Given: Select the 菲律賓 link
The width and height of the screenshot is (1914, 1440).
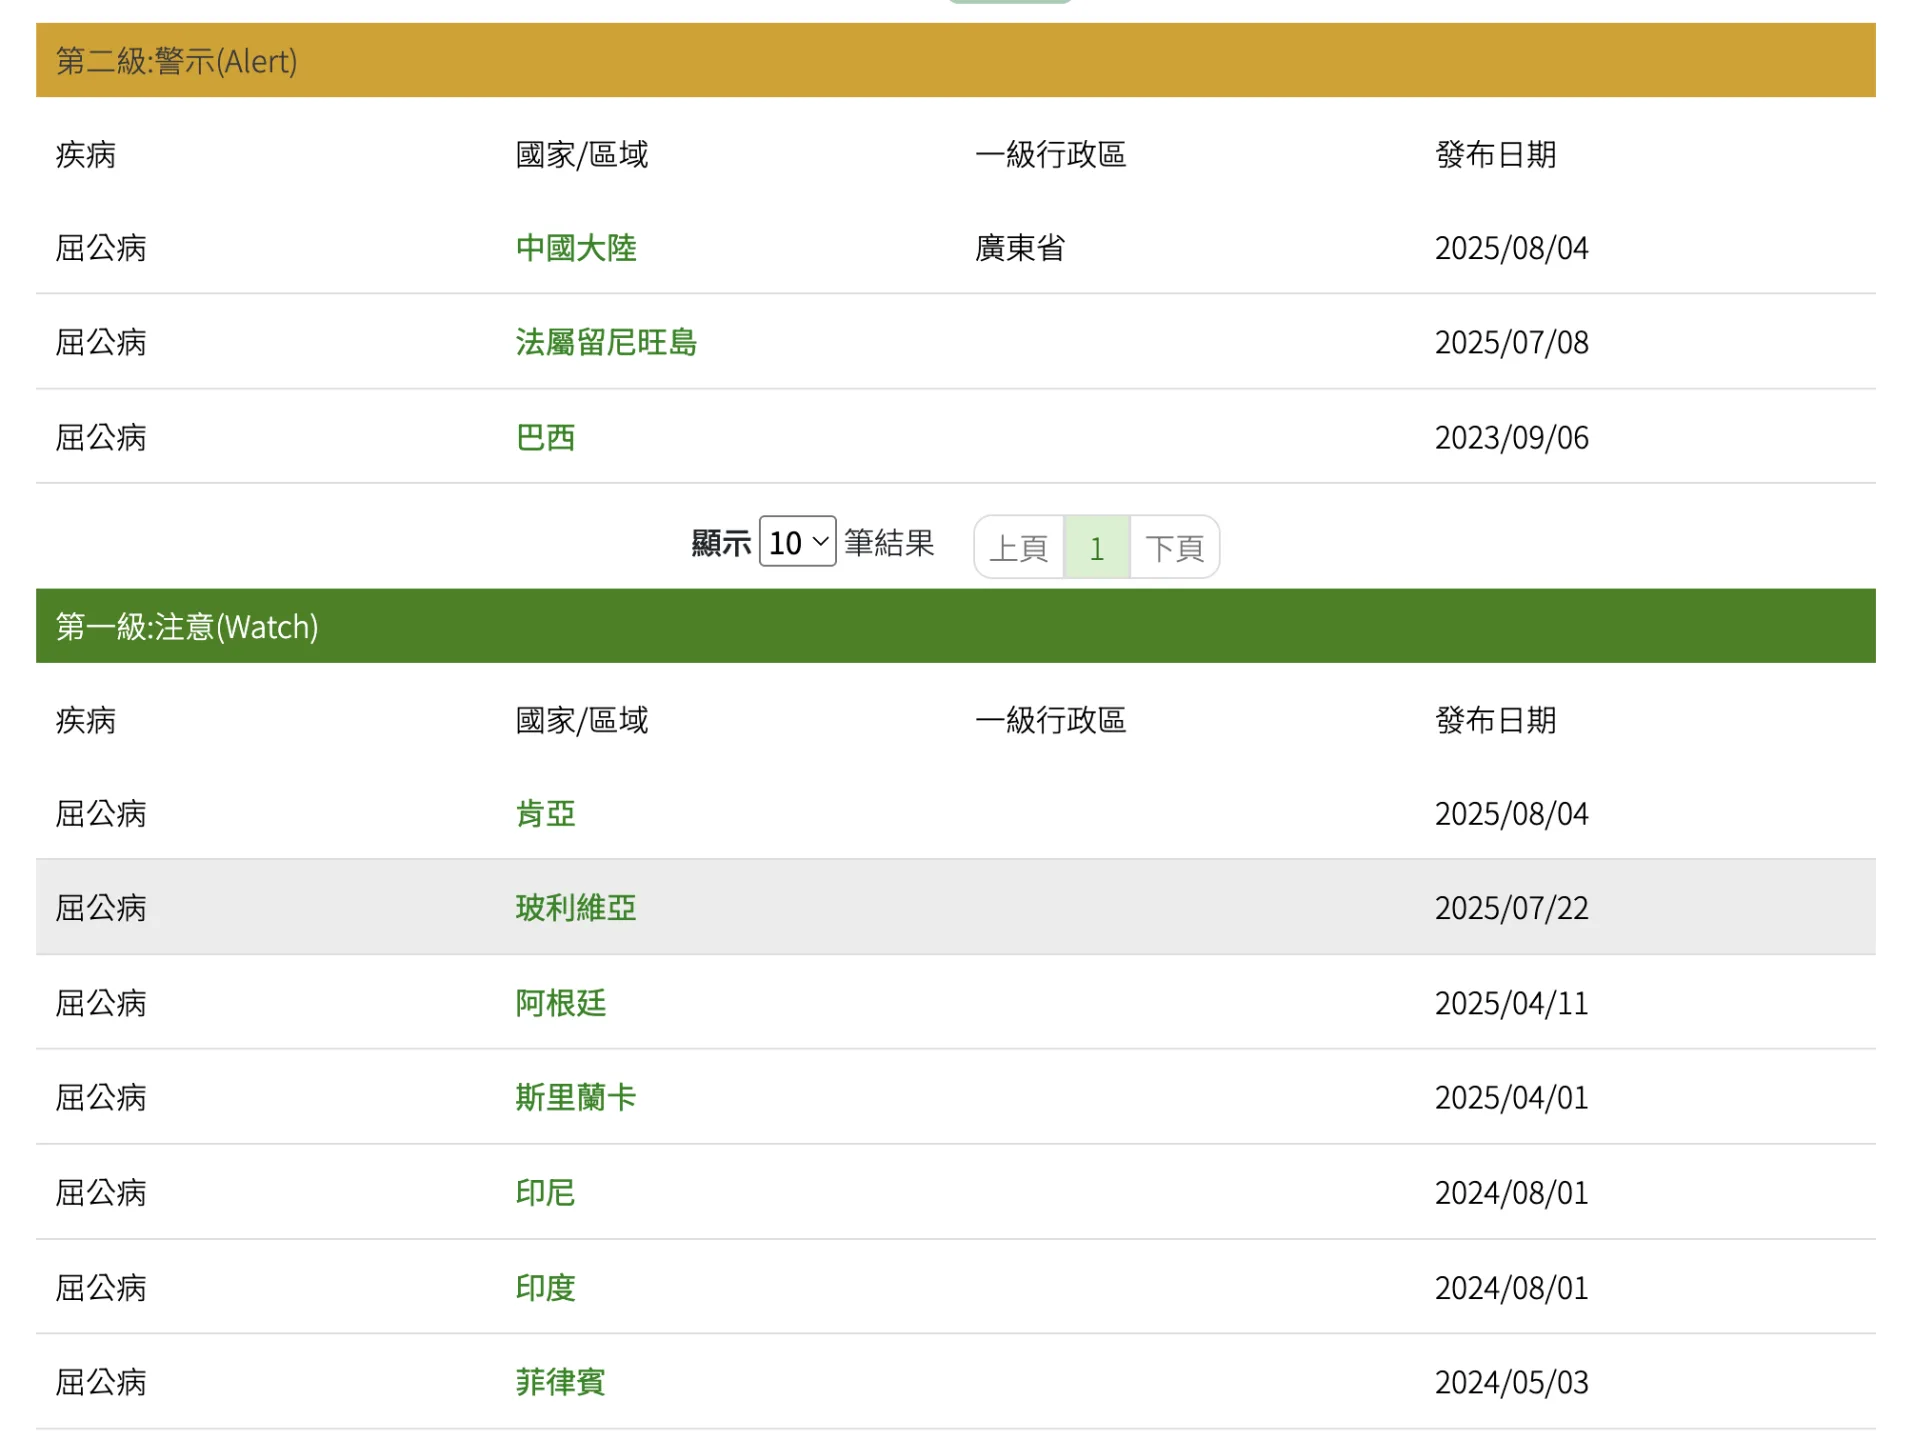Looking at the screenshot, I should coord(560,1383).
